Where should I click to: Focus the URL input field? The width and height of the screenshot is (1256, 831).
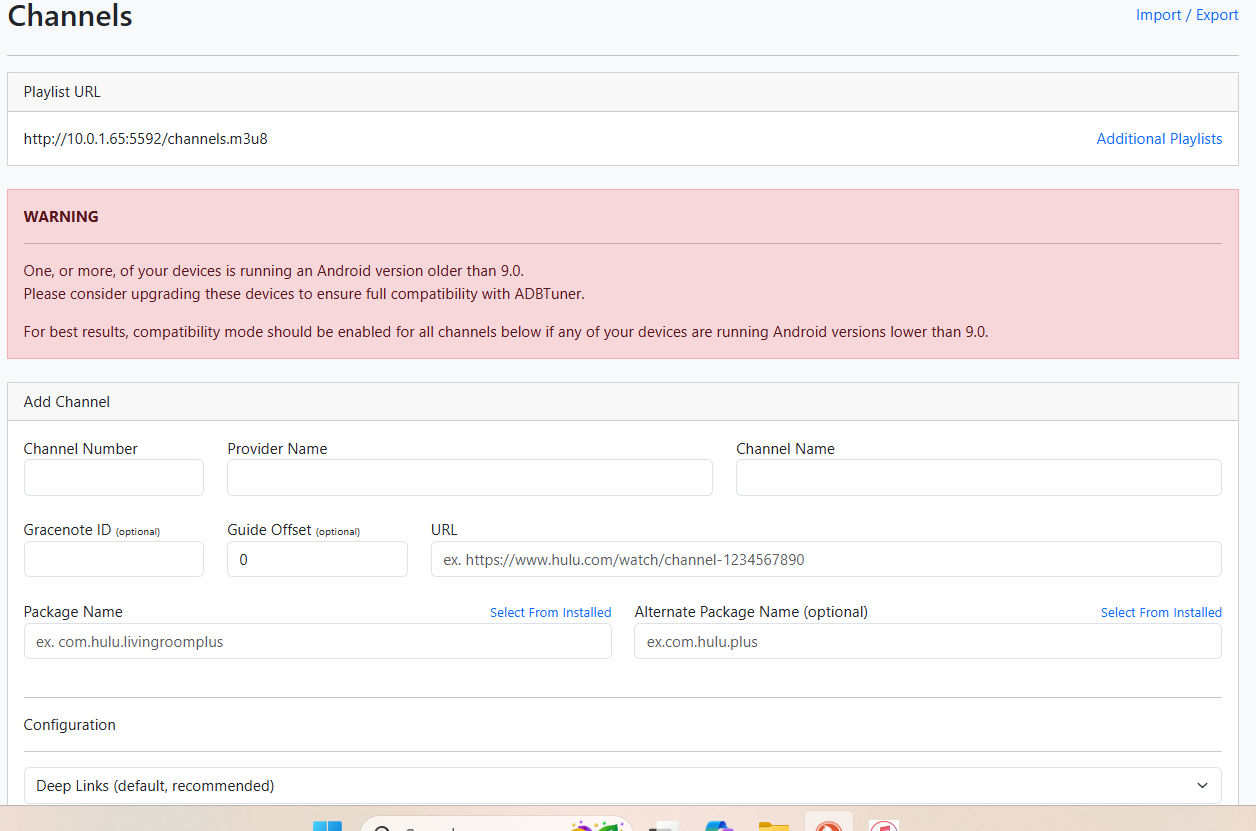[826, 559]
